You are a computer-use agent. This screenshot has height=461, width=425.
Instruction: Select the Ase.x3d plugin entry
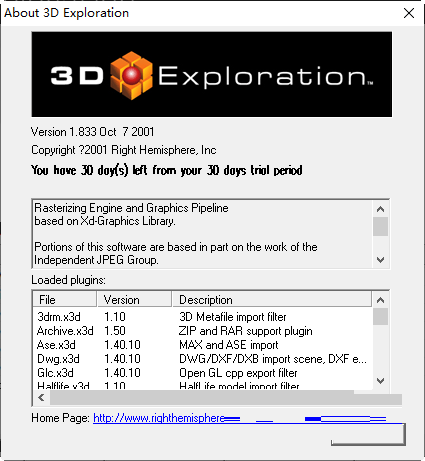(x=56, y=345)
